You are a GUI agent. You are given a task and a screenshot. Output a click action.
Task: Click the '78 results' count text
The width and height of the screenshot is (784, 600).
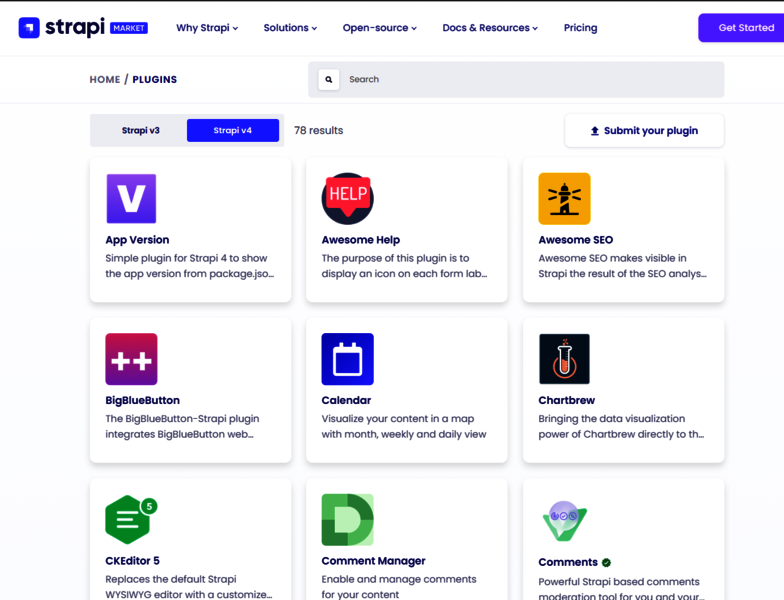pyautogui.click(x=318, y=130)
